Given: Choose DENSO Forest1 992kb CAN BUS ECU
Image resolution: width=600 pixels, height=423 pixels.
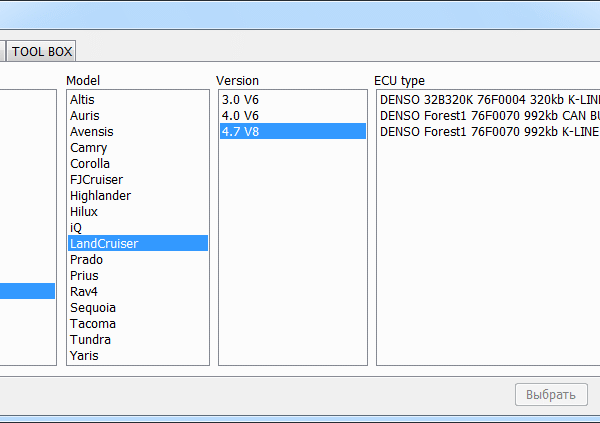Looking at the screenshot, I should click(489, 116).
